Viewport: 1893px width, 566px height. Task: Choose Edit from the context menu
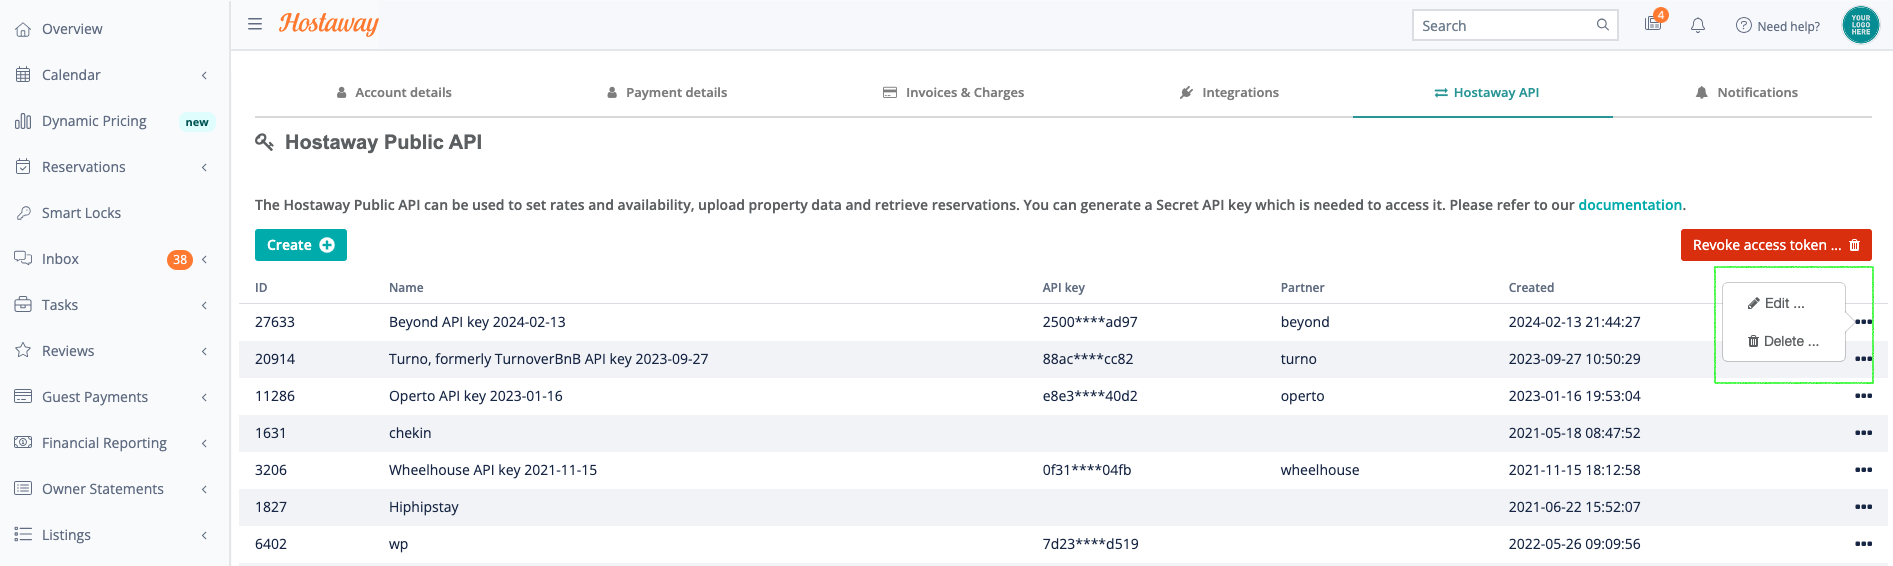pyautogui.click(x=1777, y=303)
